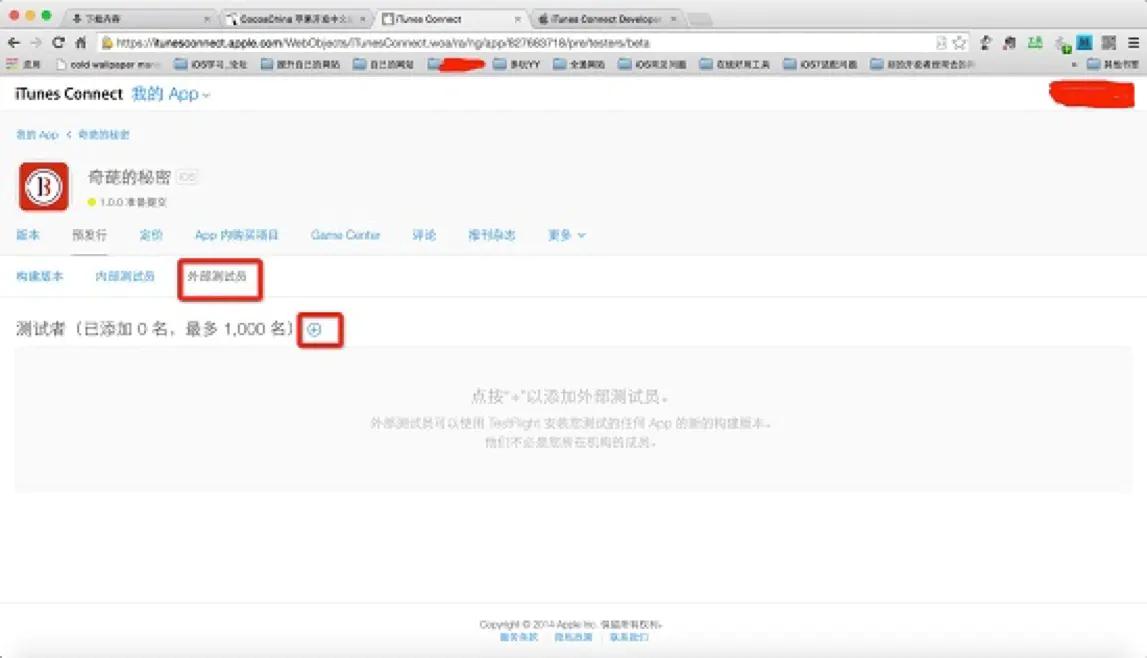The width and height of the screenshot is (1147, 658).
Task: Click the iTunes Connect logo text
Action: tap(69, 94)
